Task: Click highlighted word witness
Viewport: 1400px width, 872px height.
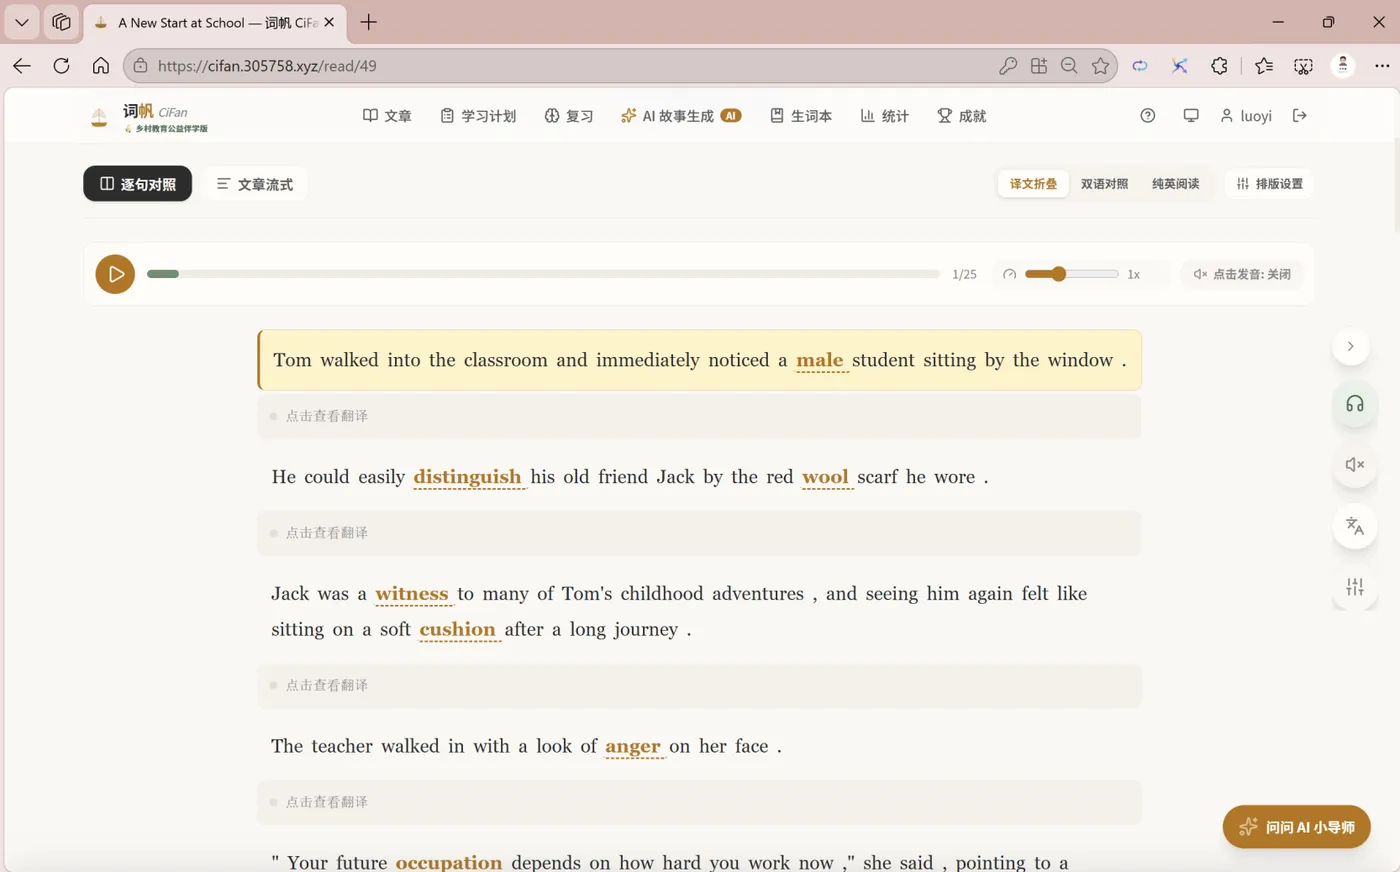Action: [x=412, y=594]
